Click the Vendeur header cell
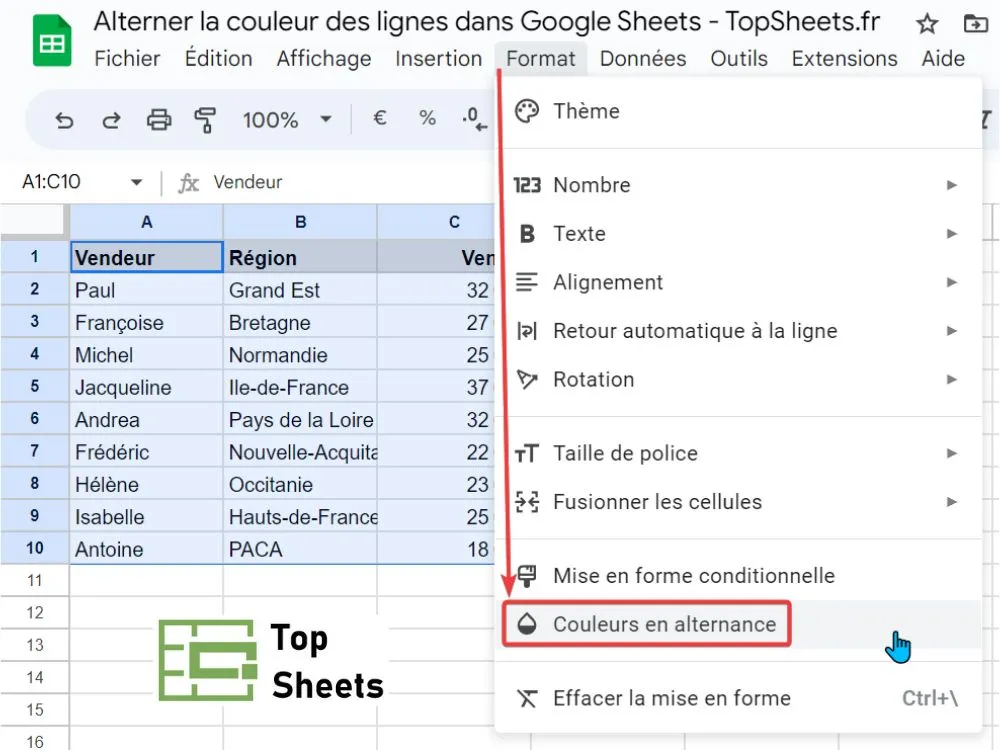This screenshot has width=1000, height=750. (x=147, y=257)
